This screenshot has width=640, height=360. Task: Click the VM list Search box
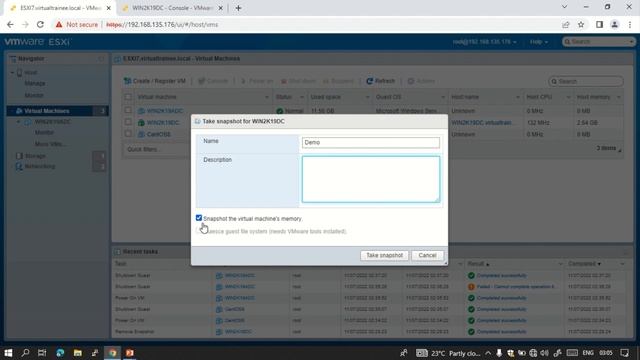coord(586,81)
